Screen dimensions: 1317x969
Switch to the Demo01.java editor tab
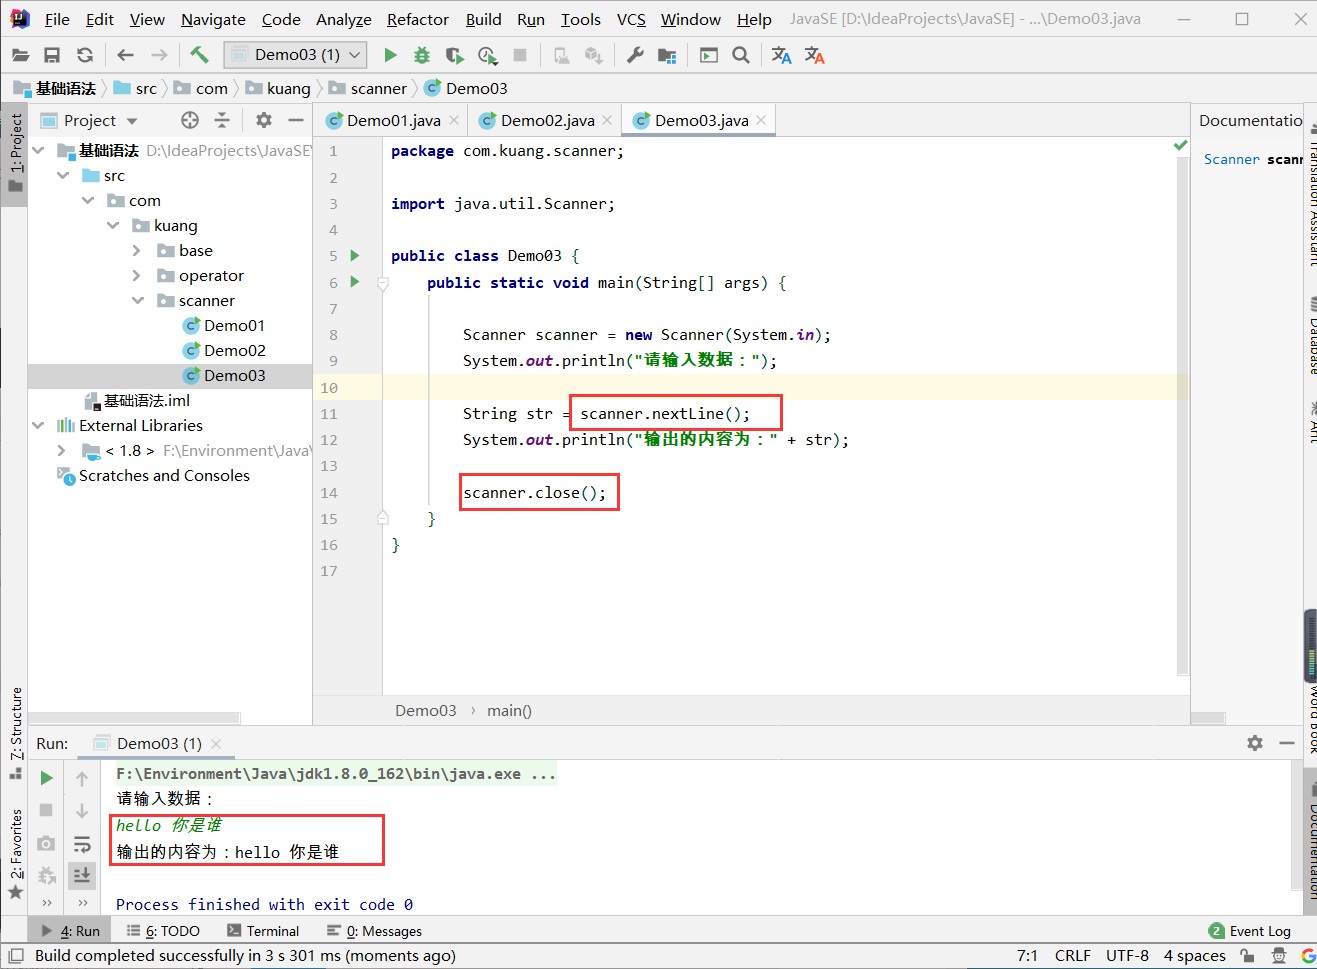[392, 121]
